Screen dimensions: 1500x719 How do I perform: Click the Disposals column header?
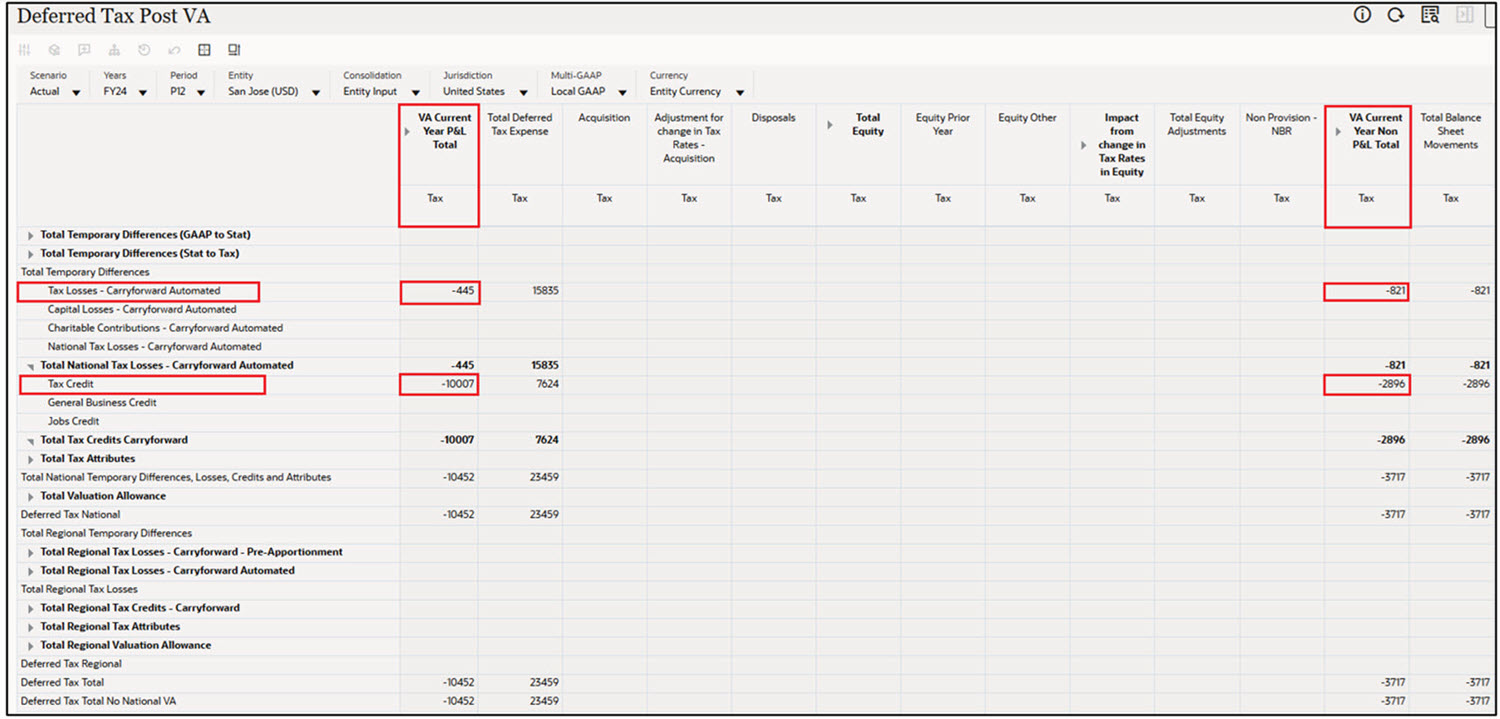(x=773, y=118)
